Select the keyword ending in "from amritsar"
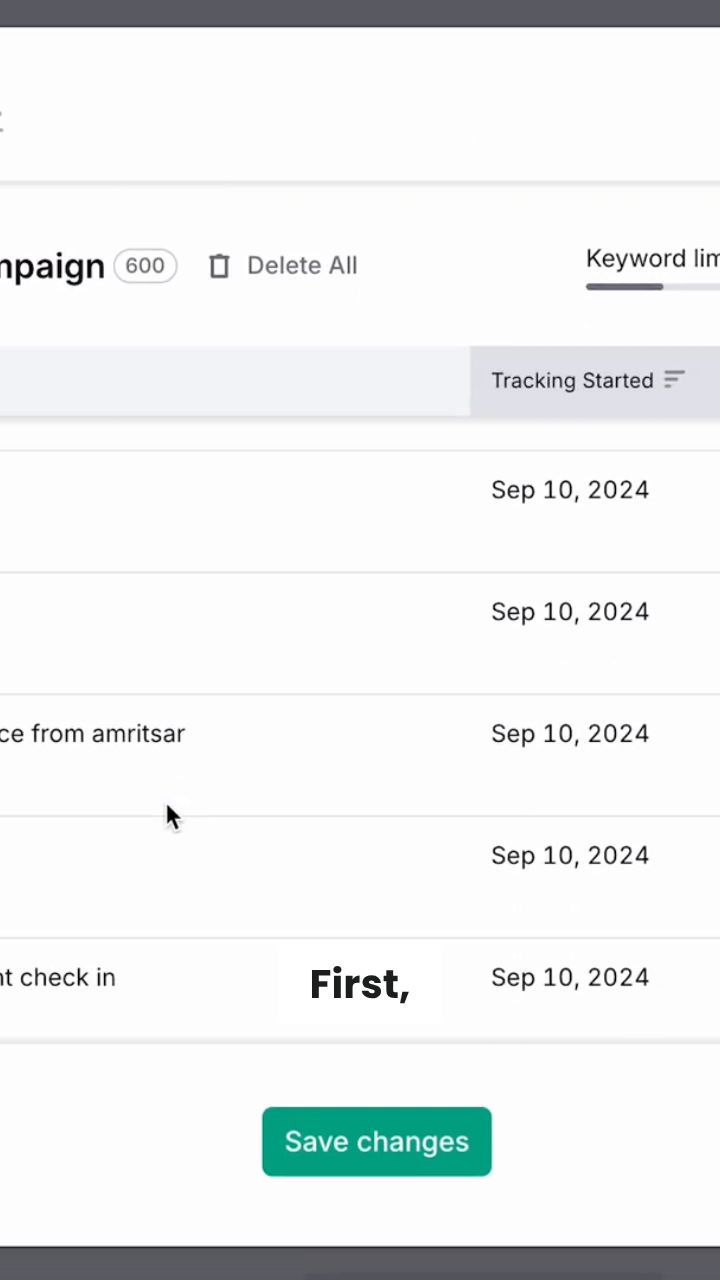Screen dimensions: 720x1280 click(92, 734)
